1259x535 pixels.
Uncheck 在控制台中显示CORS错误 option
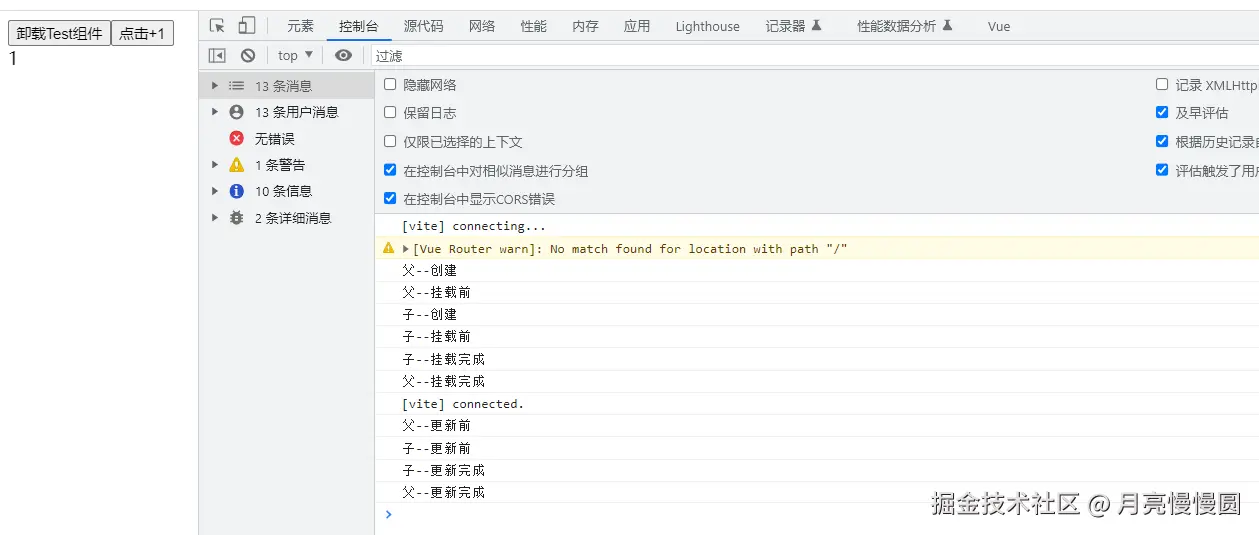(390, 198)
